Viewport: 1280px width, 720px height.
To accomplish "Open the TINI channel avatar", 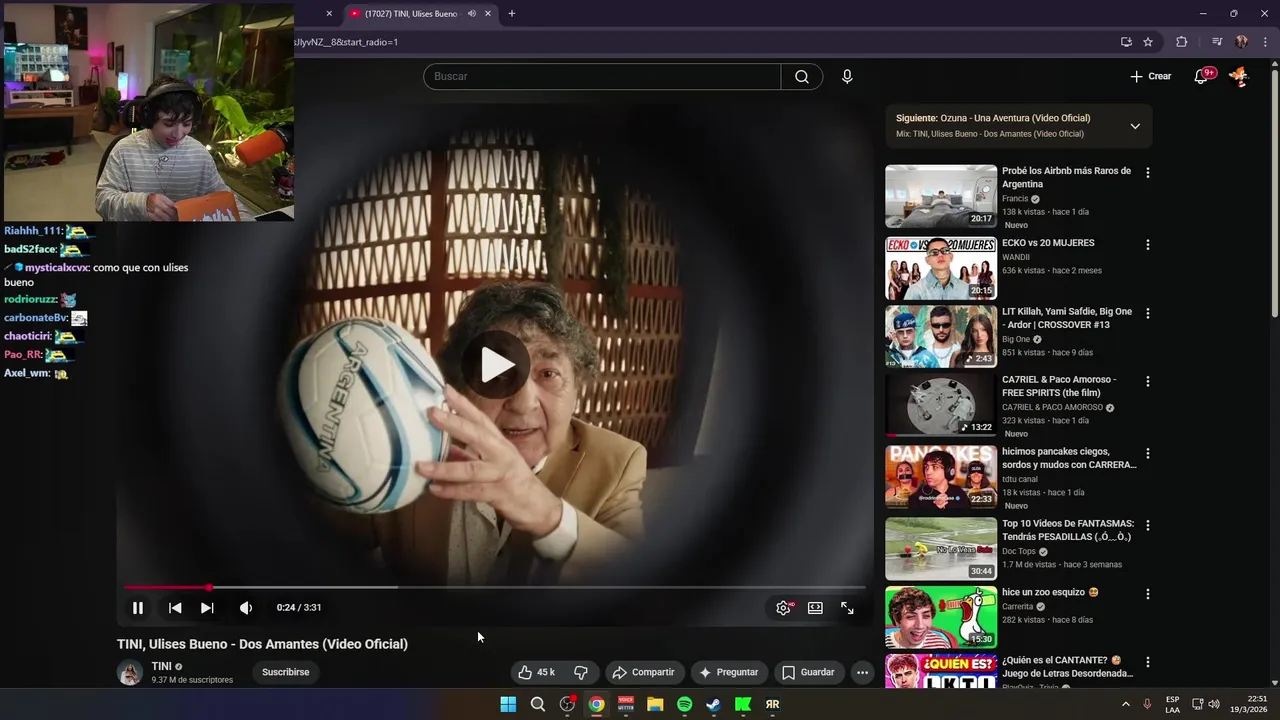I will pyautogui.click(x=130, y=673).
